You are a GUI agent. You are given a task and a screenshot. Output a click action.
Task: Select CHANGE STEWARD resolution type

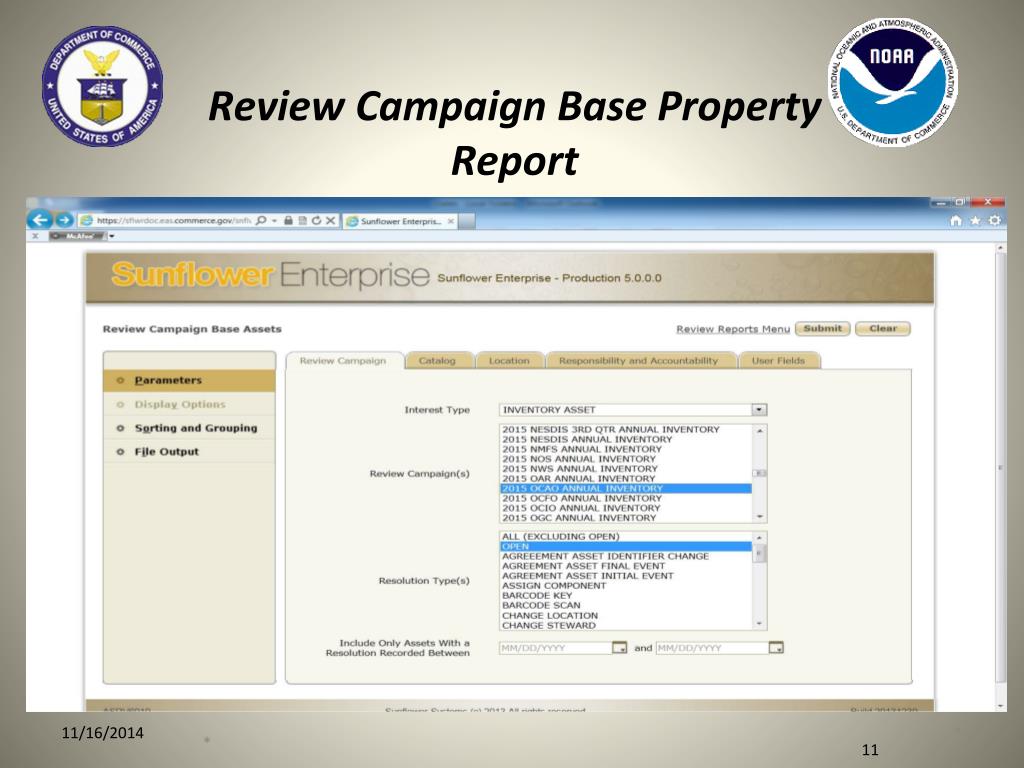(626, 626)
